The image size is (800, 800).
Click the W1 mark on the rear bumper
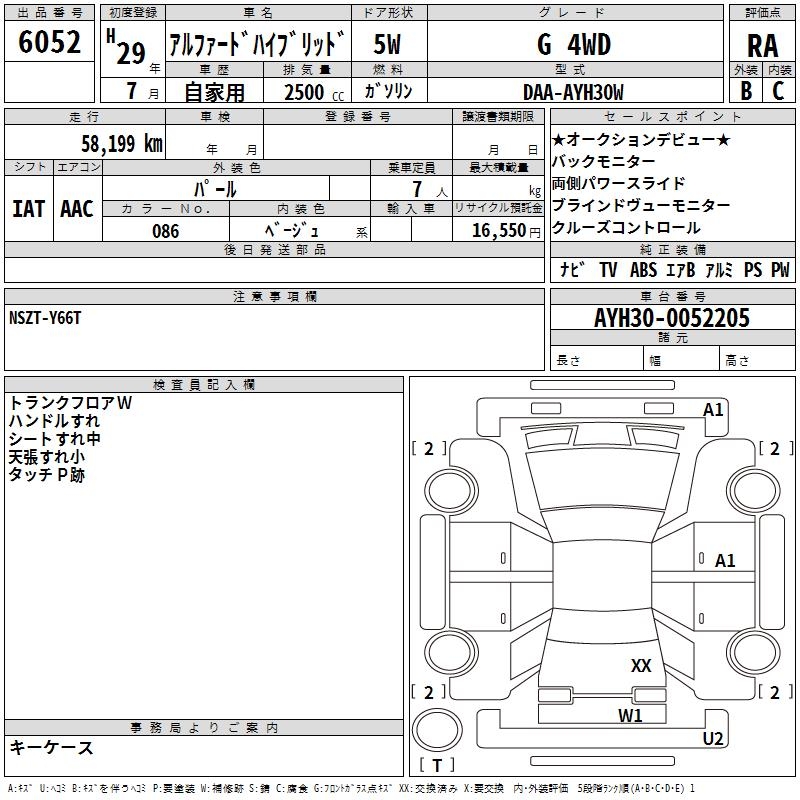[630, 715]
